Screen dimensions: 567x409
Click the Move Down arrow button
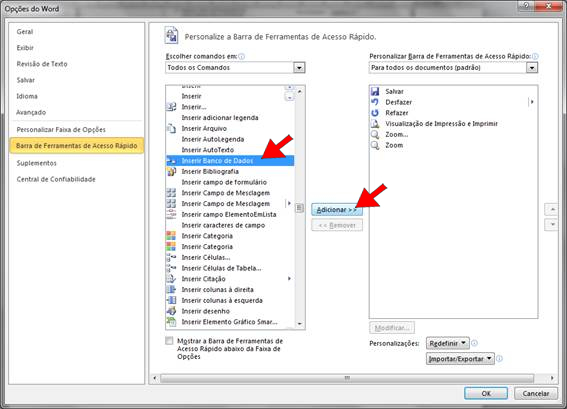552,225
